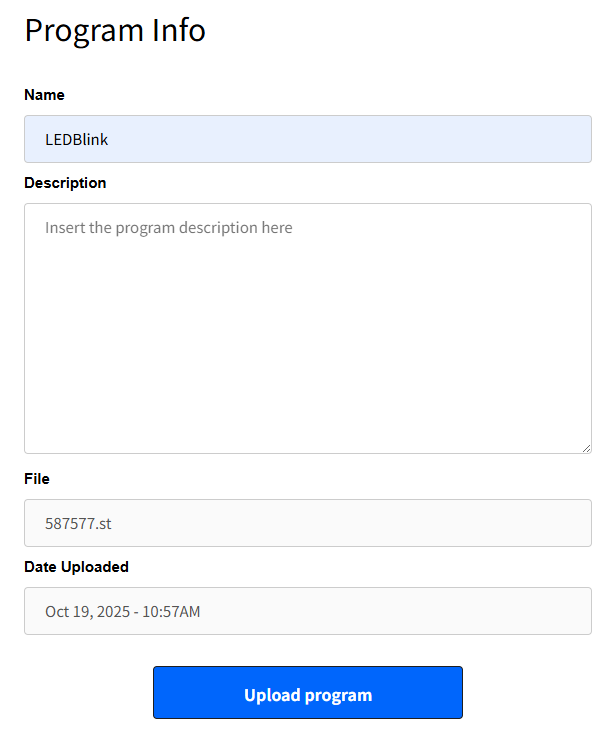
Task: Click inside the Description text area
Action: pyautogui.click(x=307, y=328)
